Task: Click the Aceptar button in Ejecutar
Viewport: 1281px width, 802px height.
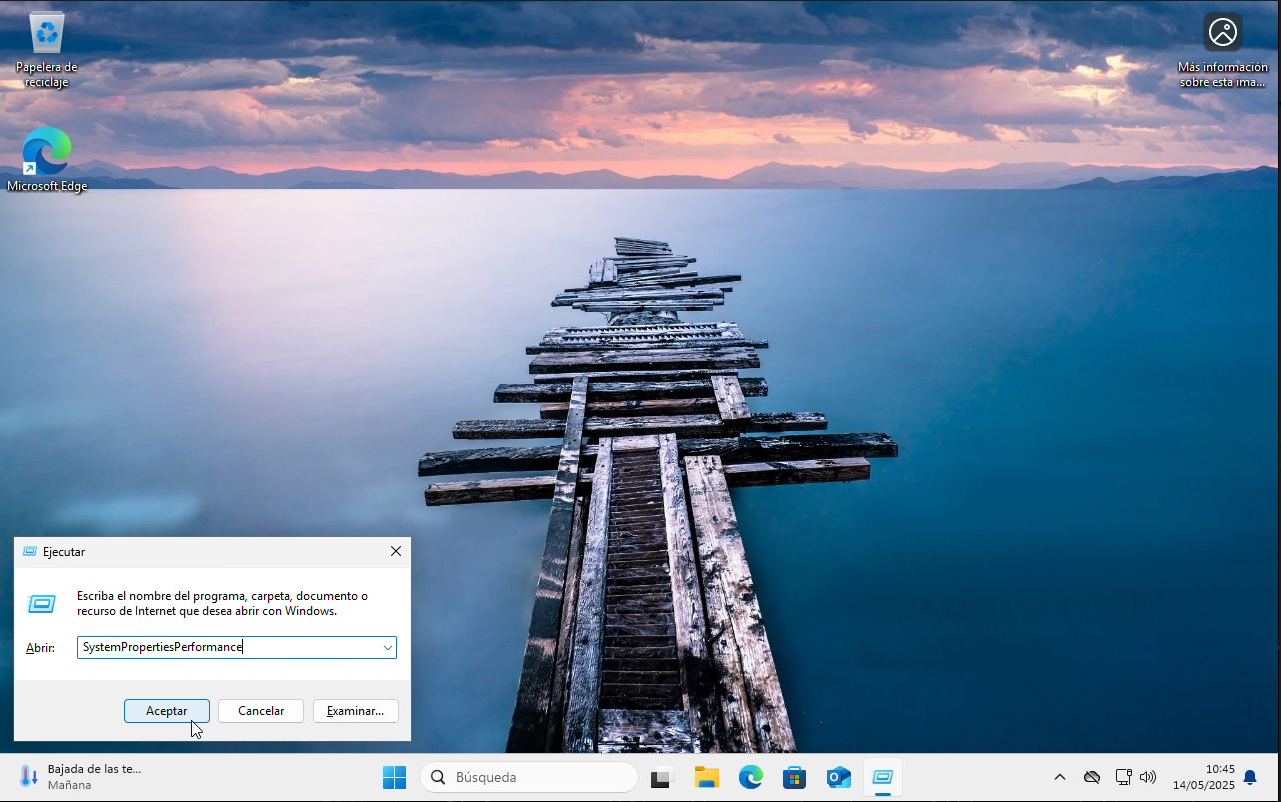Action: point(166,711)
